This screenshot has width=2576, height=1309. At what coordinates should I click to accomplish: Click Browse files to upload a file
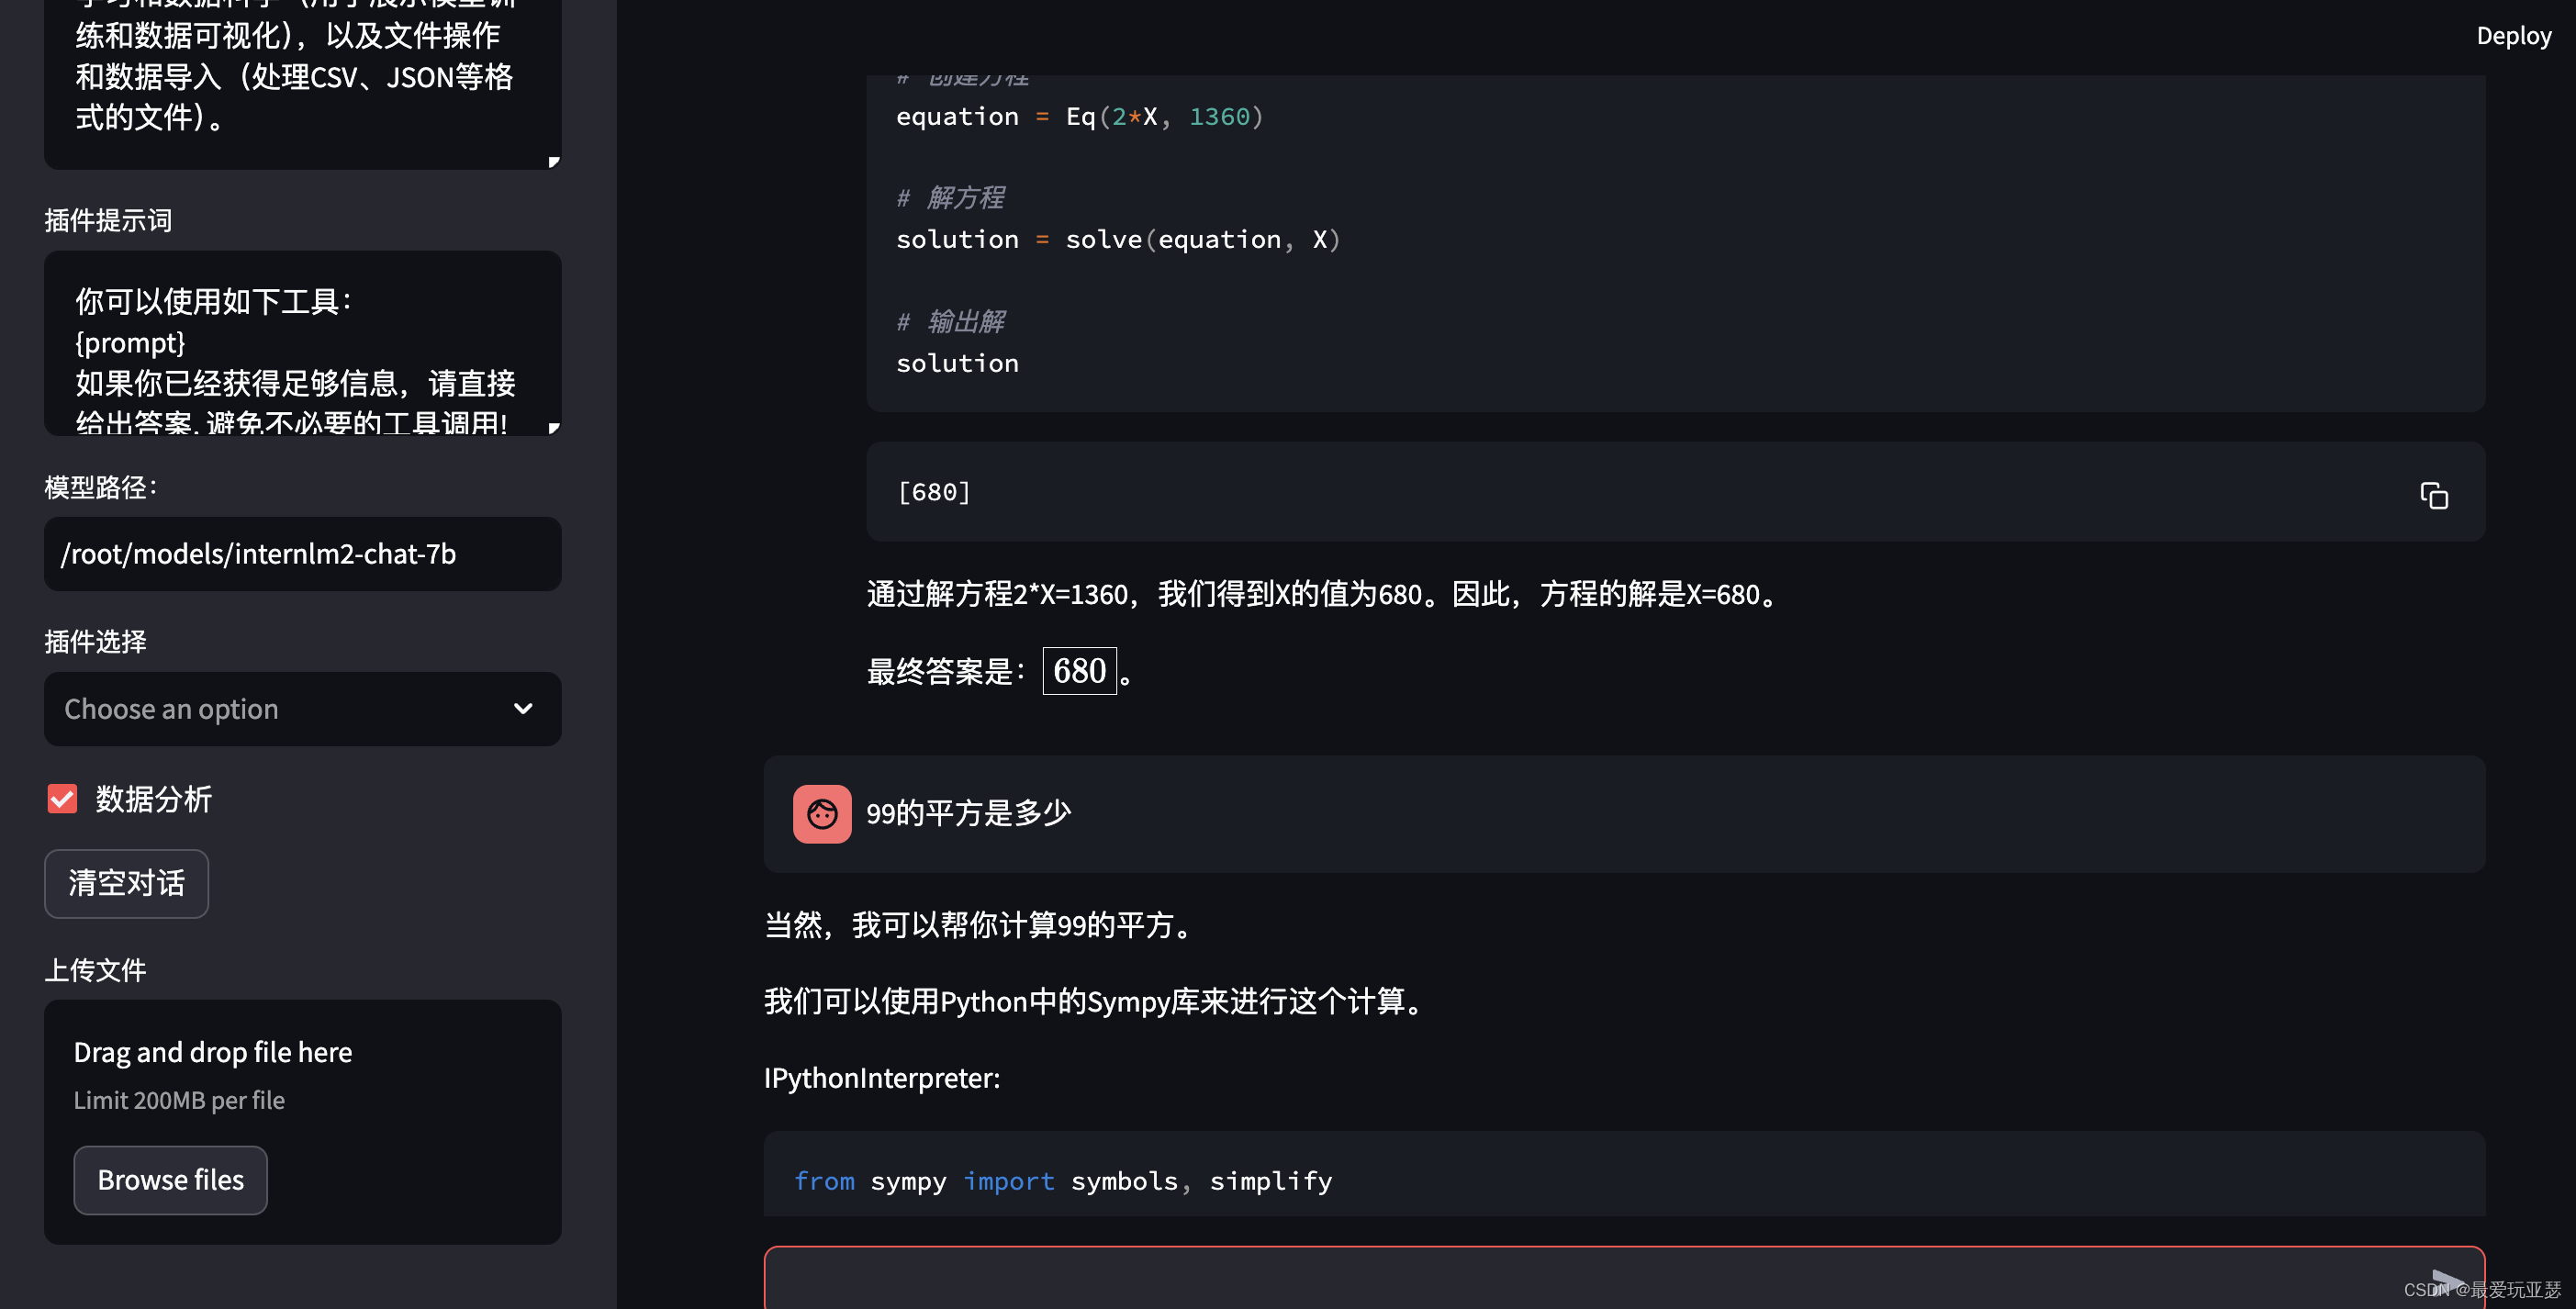coord(170,1180)
